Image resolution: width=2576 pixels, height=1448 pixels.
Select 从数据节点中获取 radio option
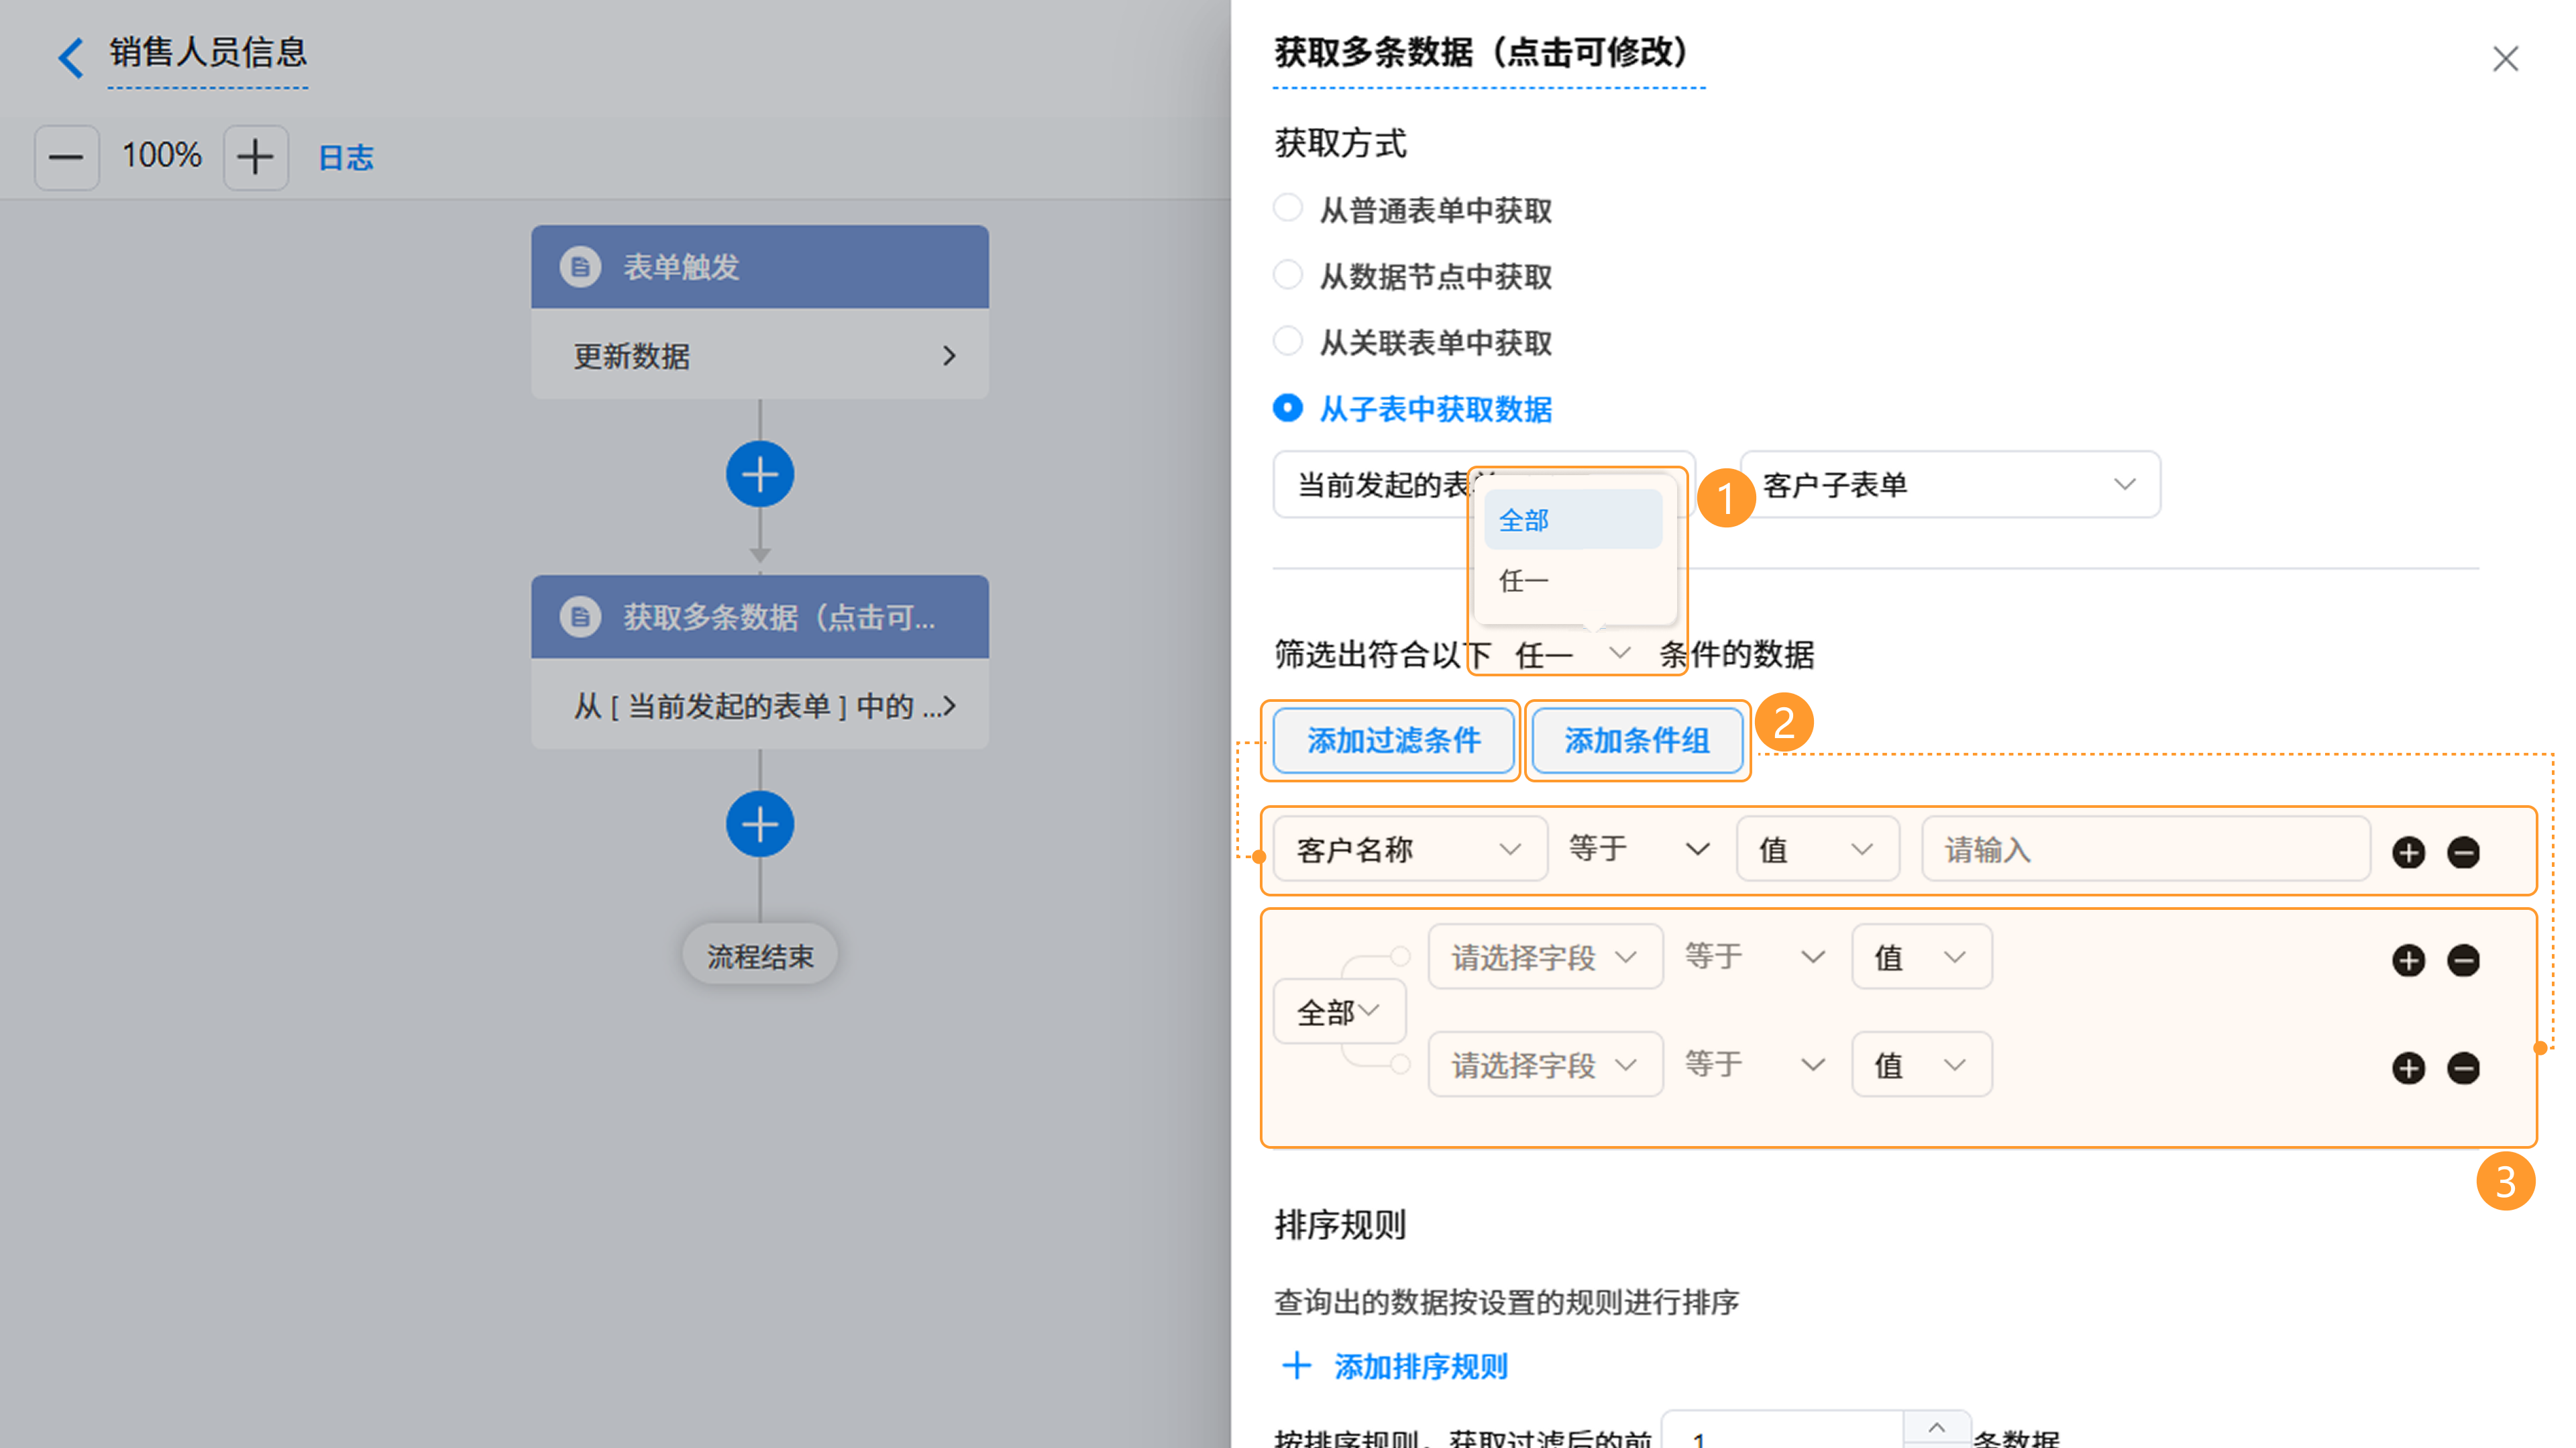[x=1288, y=274]
